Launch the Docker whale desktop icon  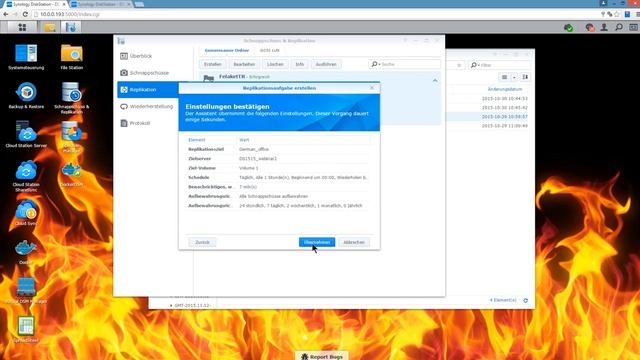pos(26,252)
